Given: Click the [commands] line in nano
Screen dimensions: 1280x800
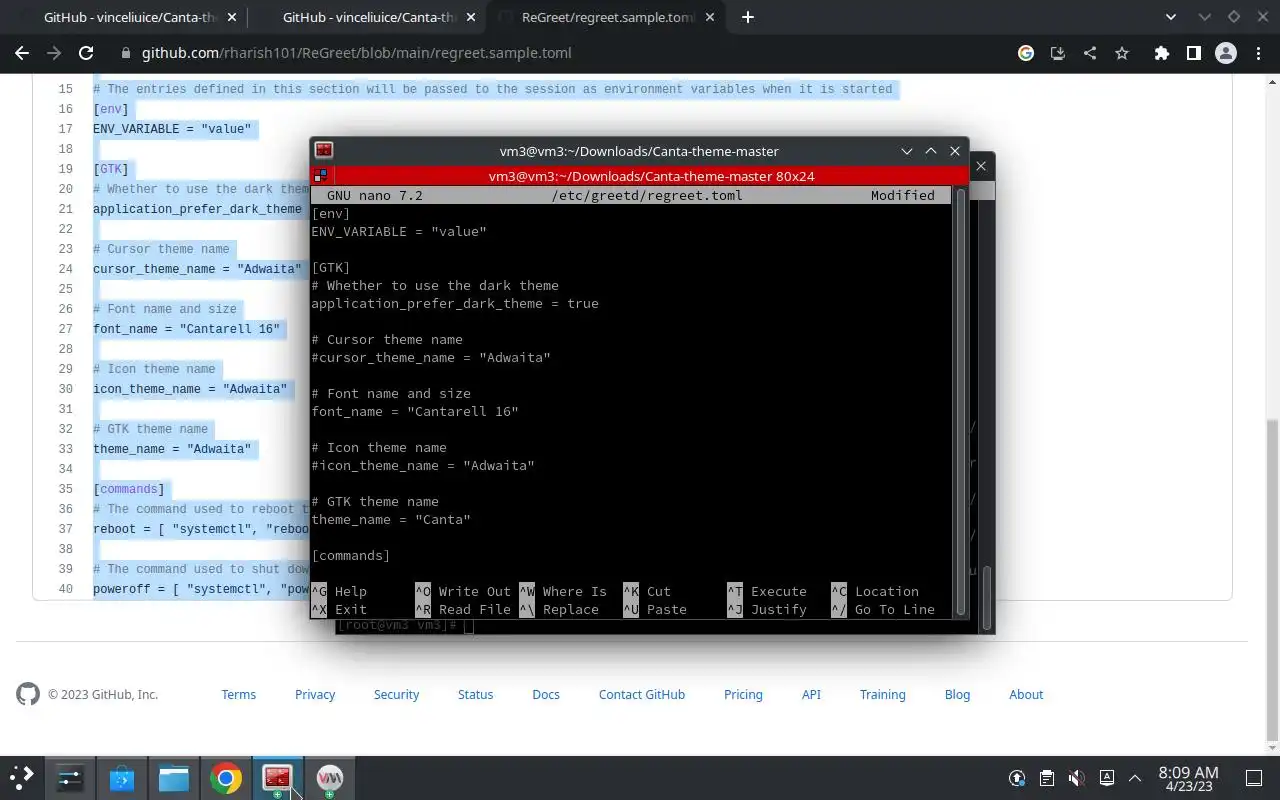Looking at the screenshot, I should click(351, 555).
